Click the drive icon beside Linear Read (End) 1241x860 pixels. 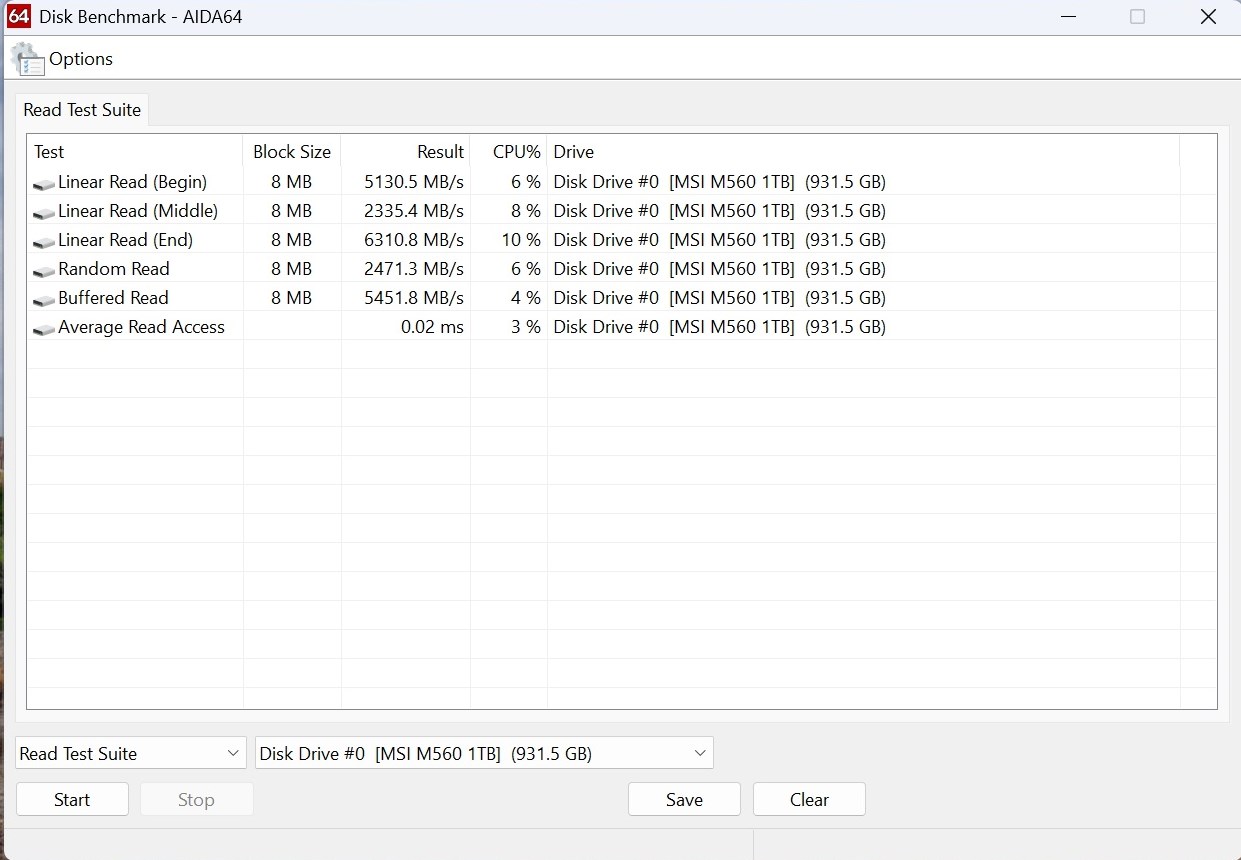44,242
